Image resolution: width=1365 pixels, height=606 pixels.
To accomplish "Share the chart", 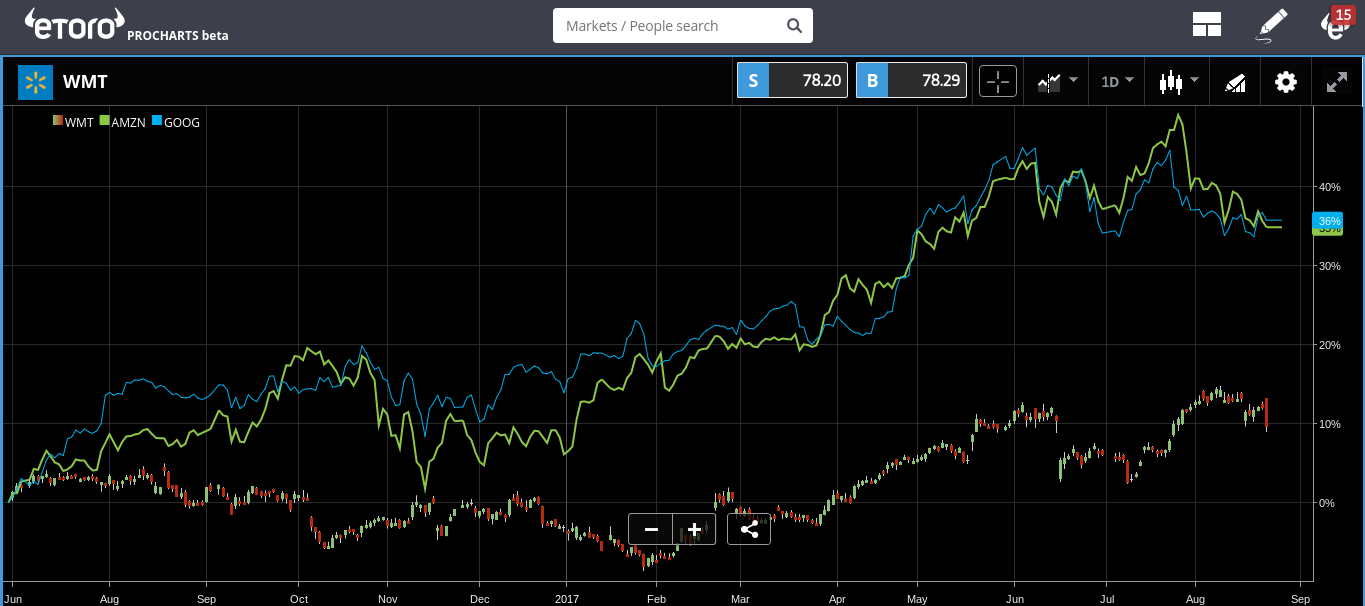I will pos(749,528).
